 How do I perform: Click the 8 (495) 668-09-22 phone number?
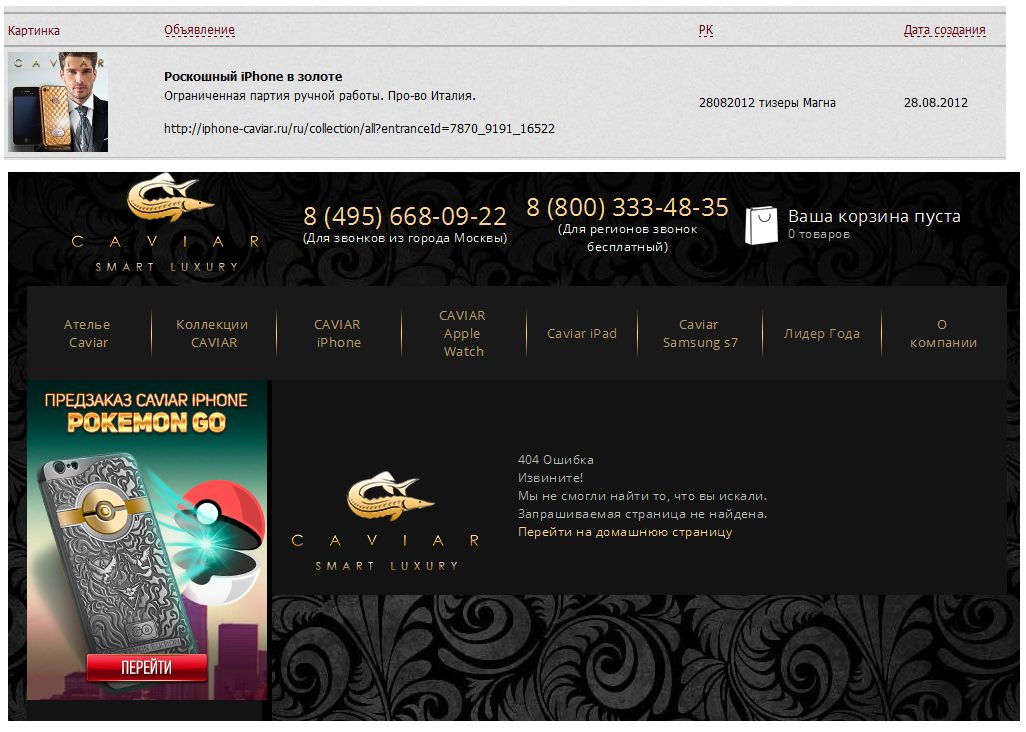(405, 216)
